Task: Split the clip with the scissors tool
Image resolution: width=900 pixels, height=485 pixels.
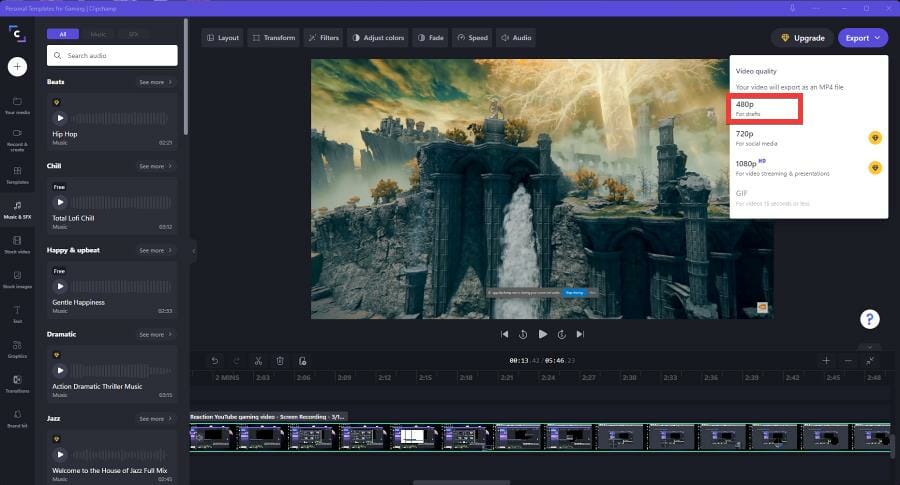Action: pyautogui.click(x=258, y=360)
